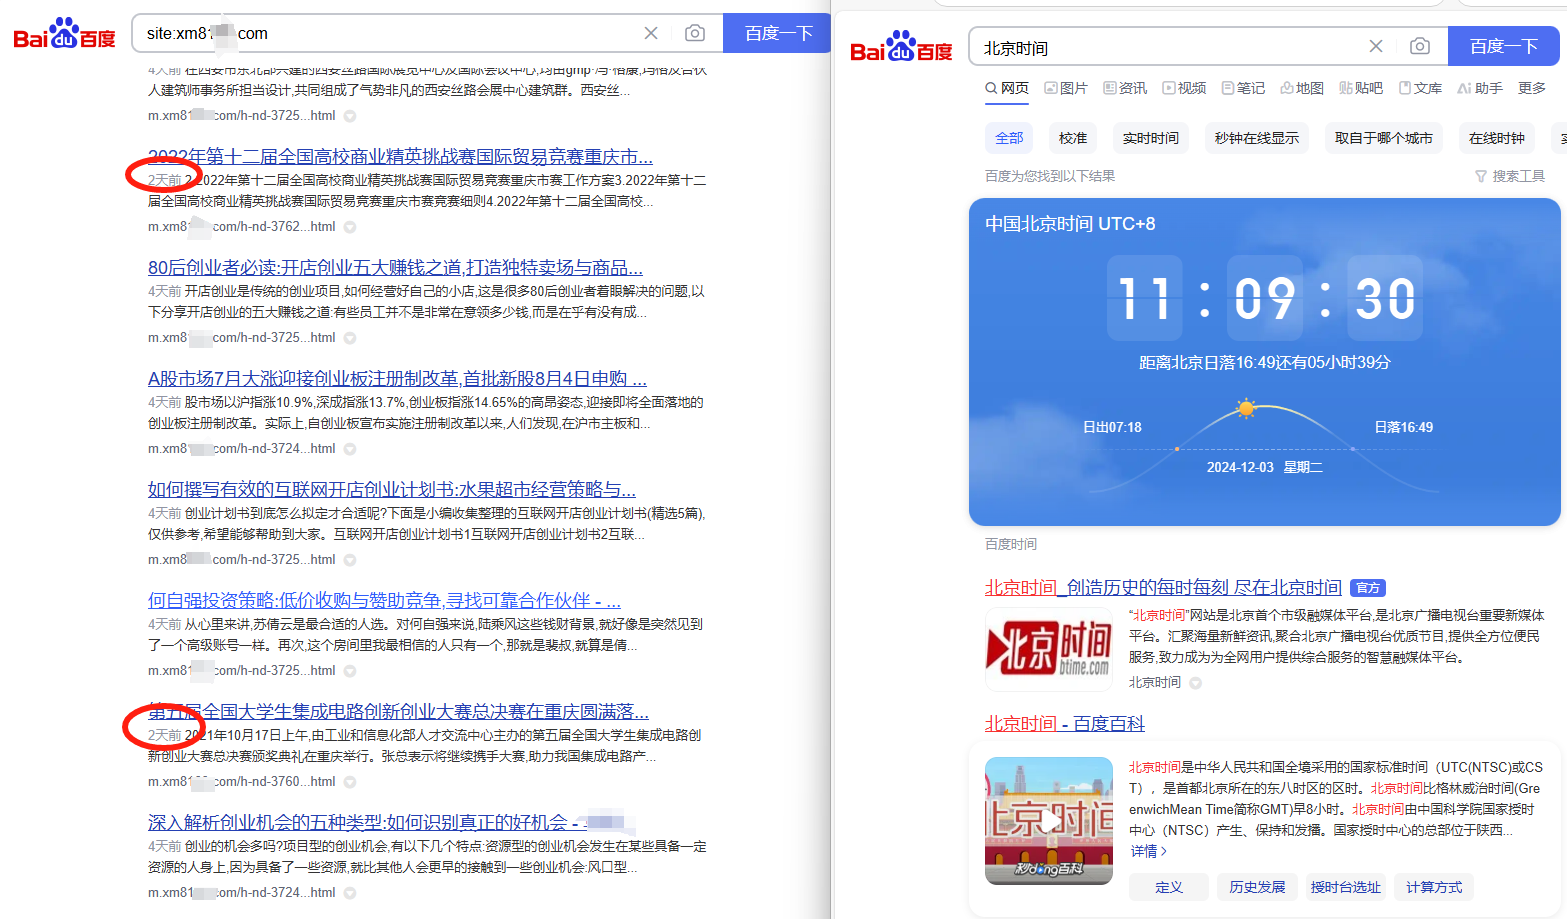Switch to the 地图 tab
1567x919 pixels.
coord(1302,88)
